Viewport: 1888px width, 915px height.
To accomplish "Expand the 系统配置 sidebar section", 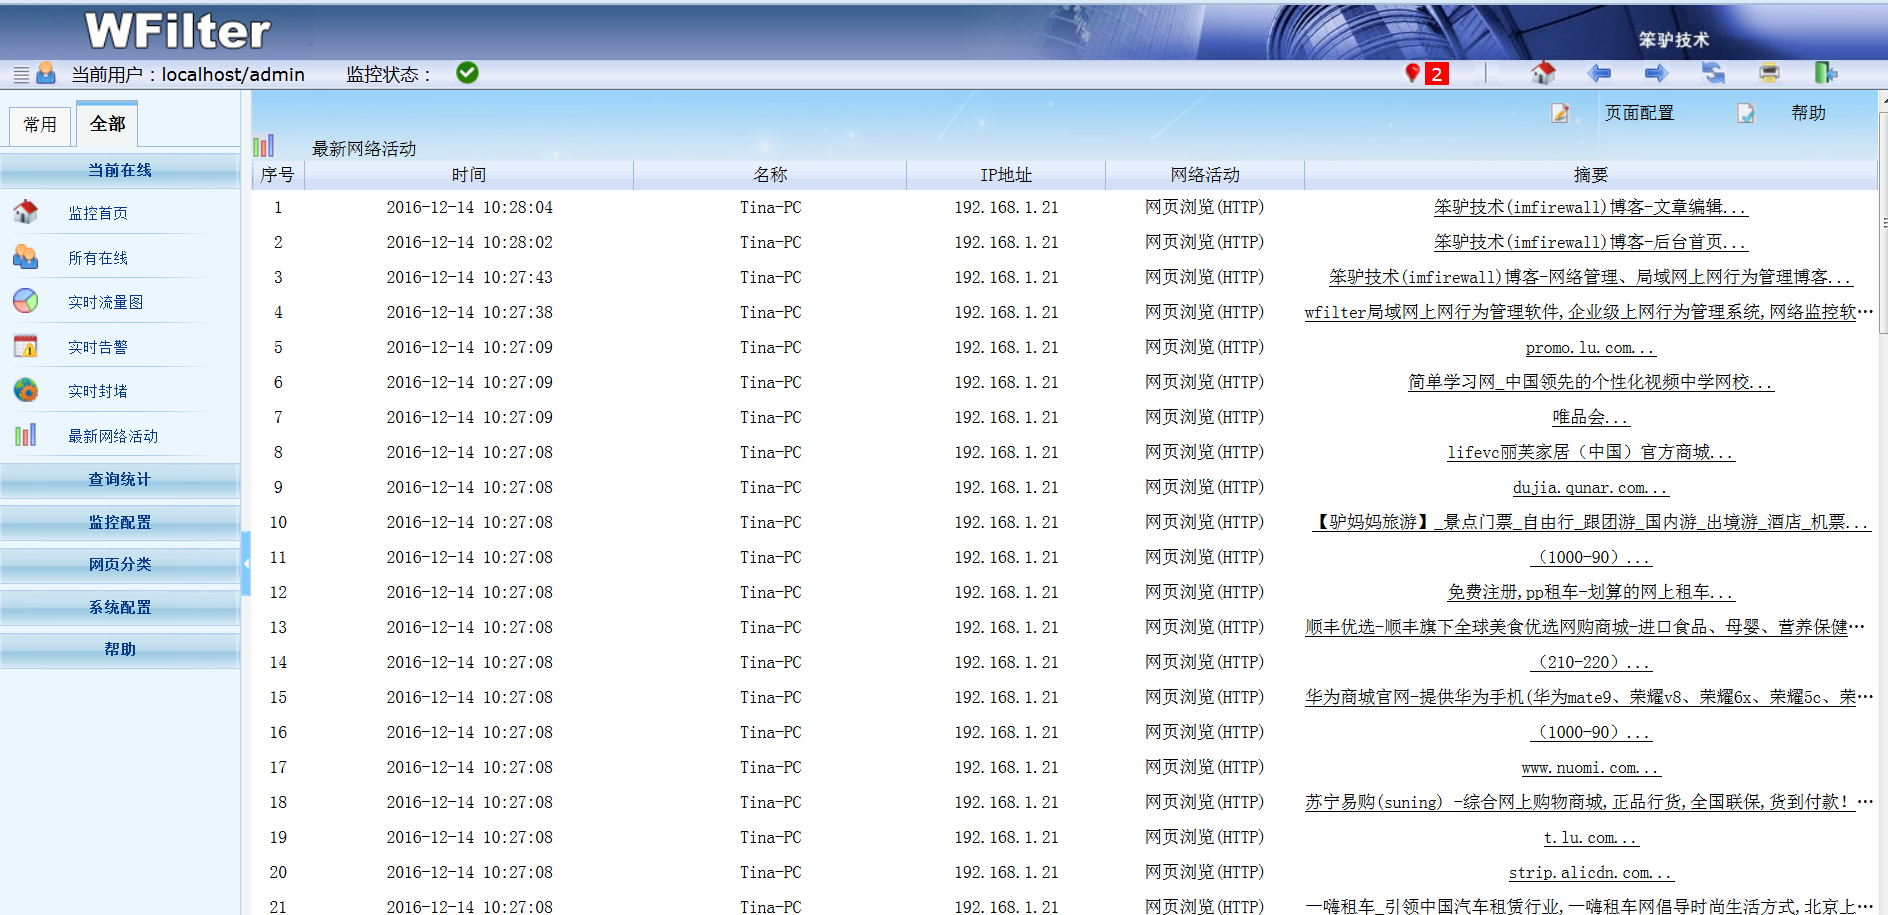I will [x=120, y=607].
